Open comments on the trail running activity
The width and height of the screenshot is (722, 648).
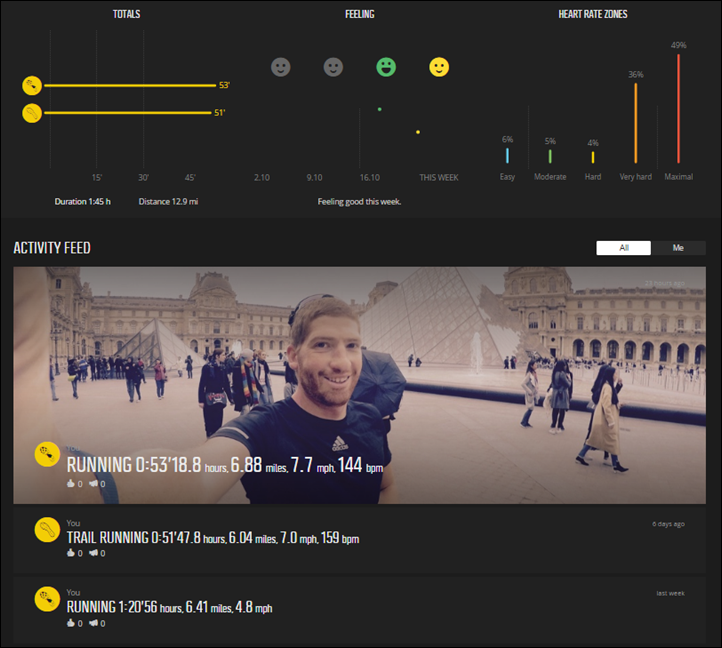[x=92, y=553]
